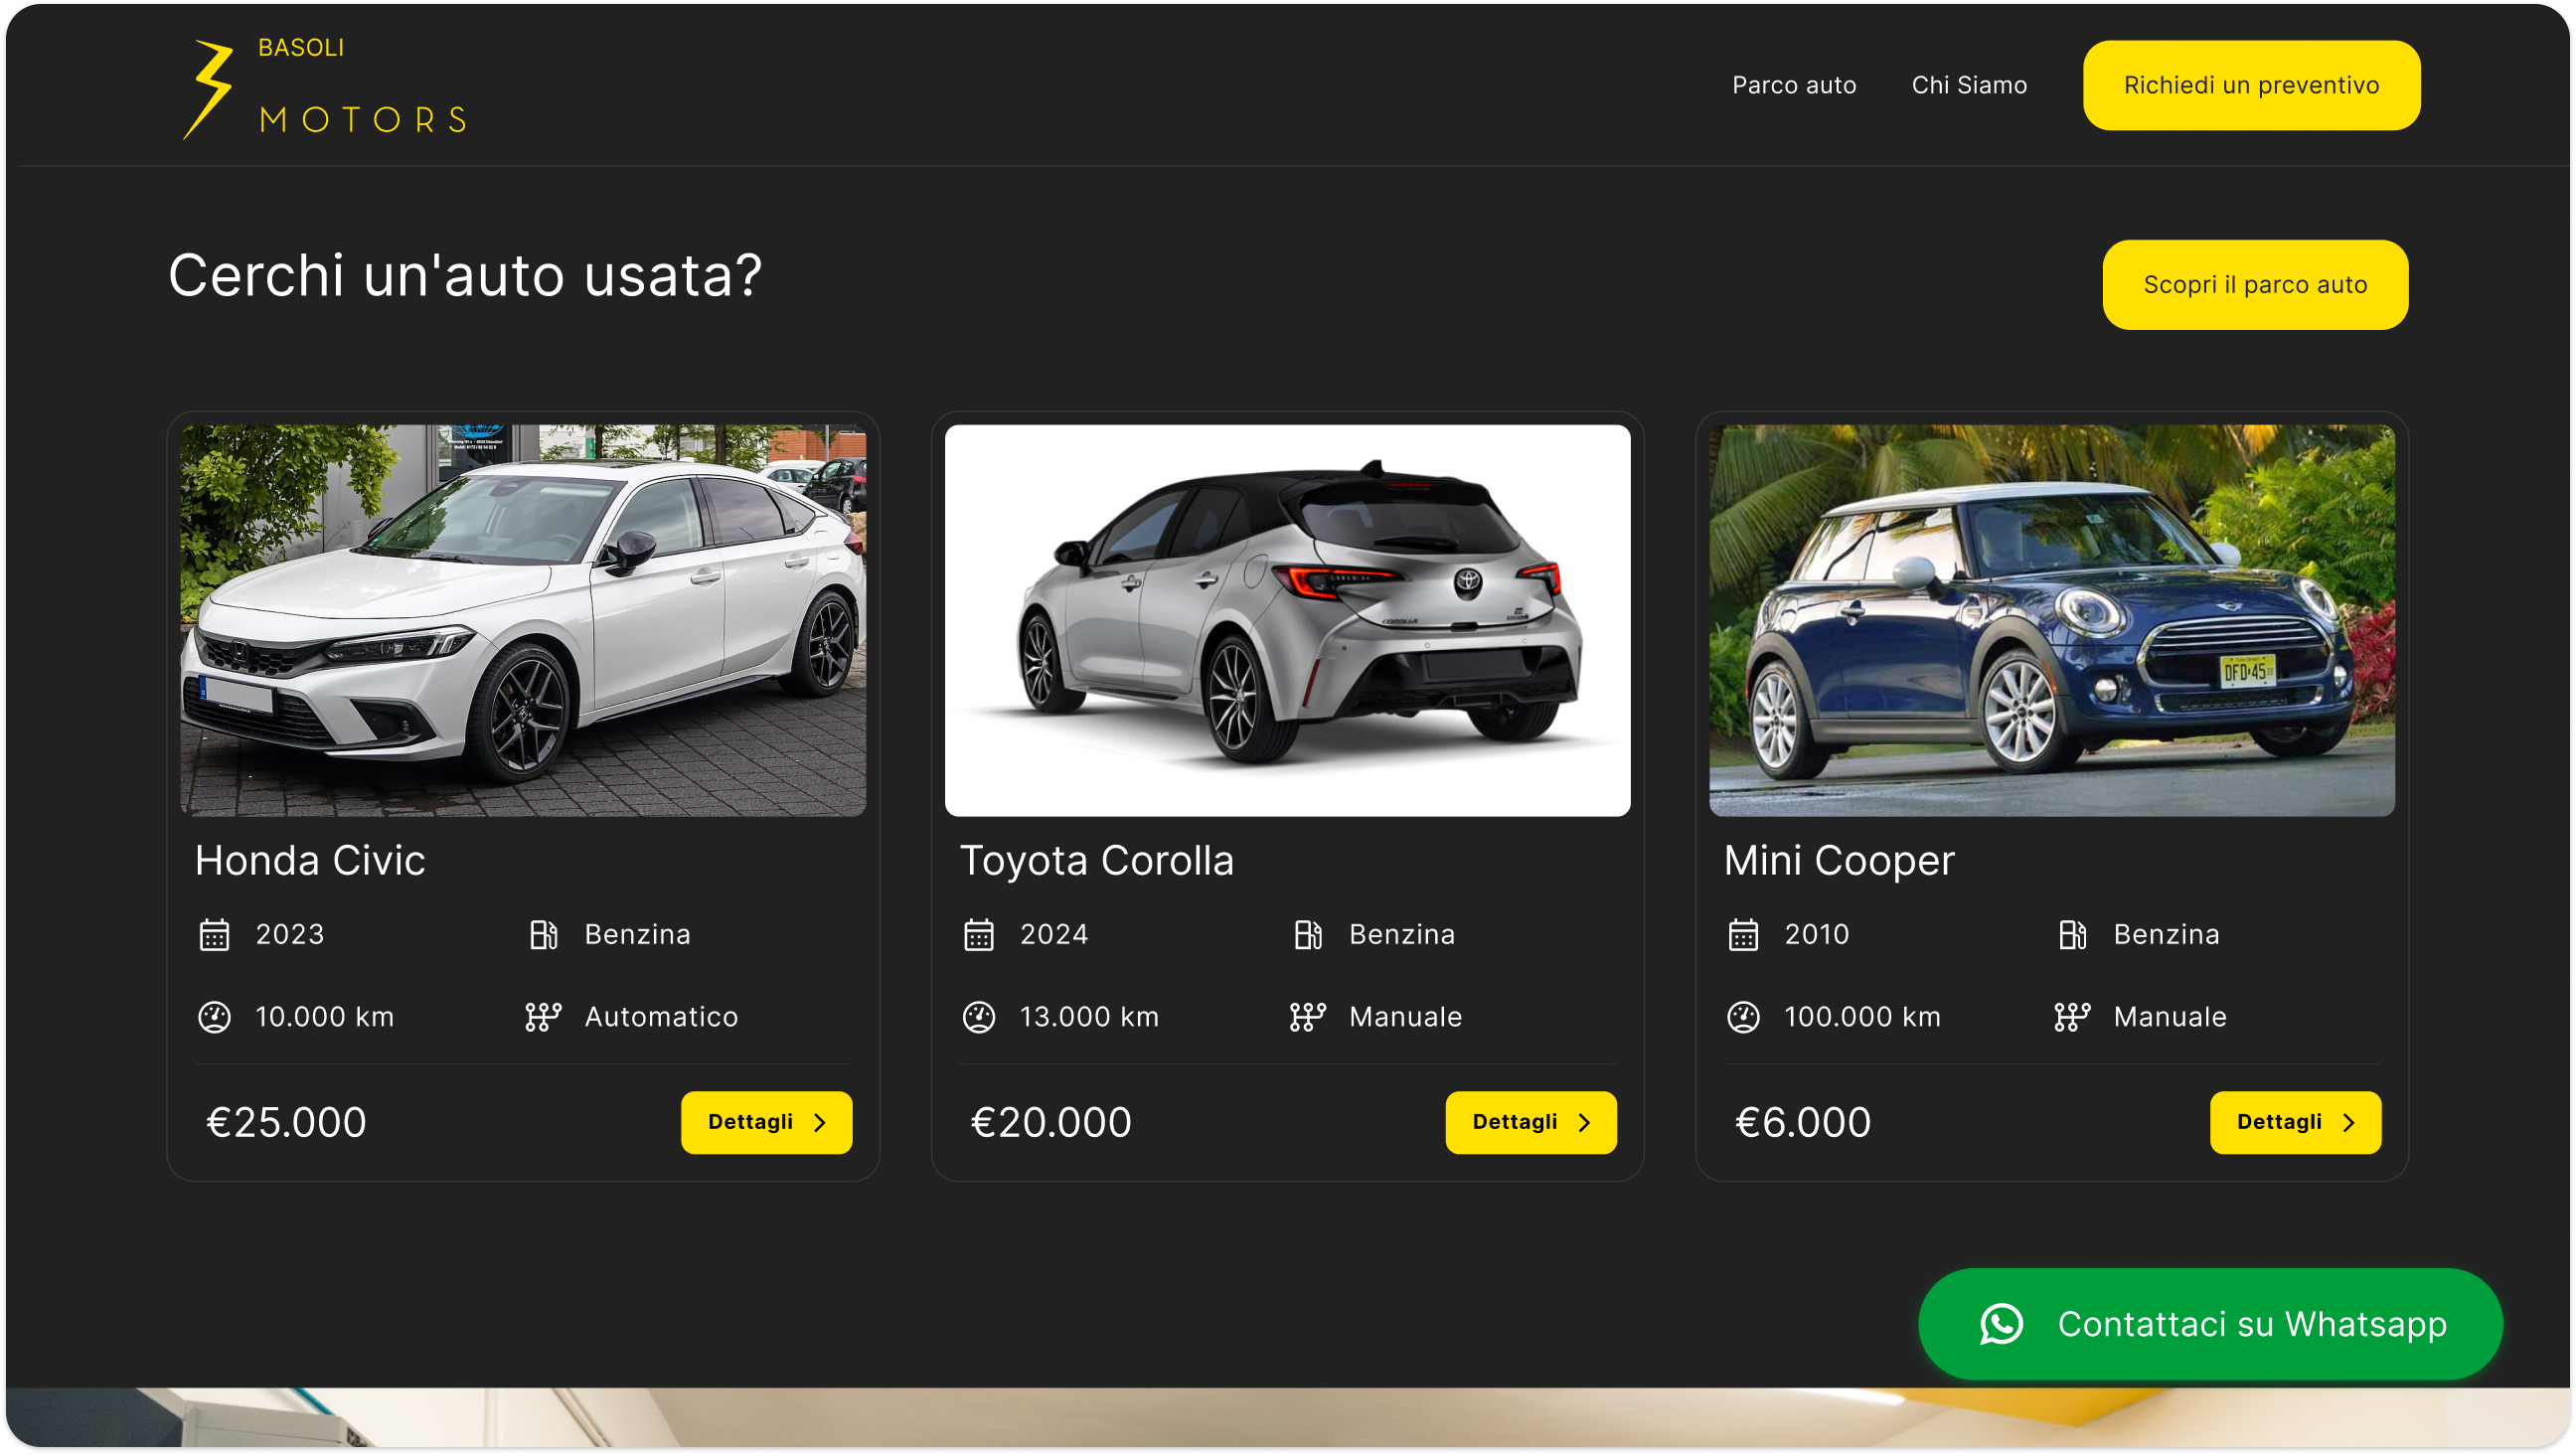Open Dettagli for the Toyota Corolla

point(1530,1122)
